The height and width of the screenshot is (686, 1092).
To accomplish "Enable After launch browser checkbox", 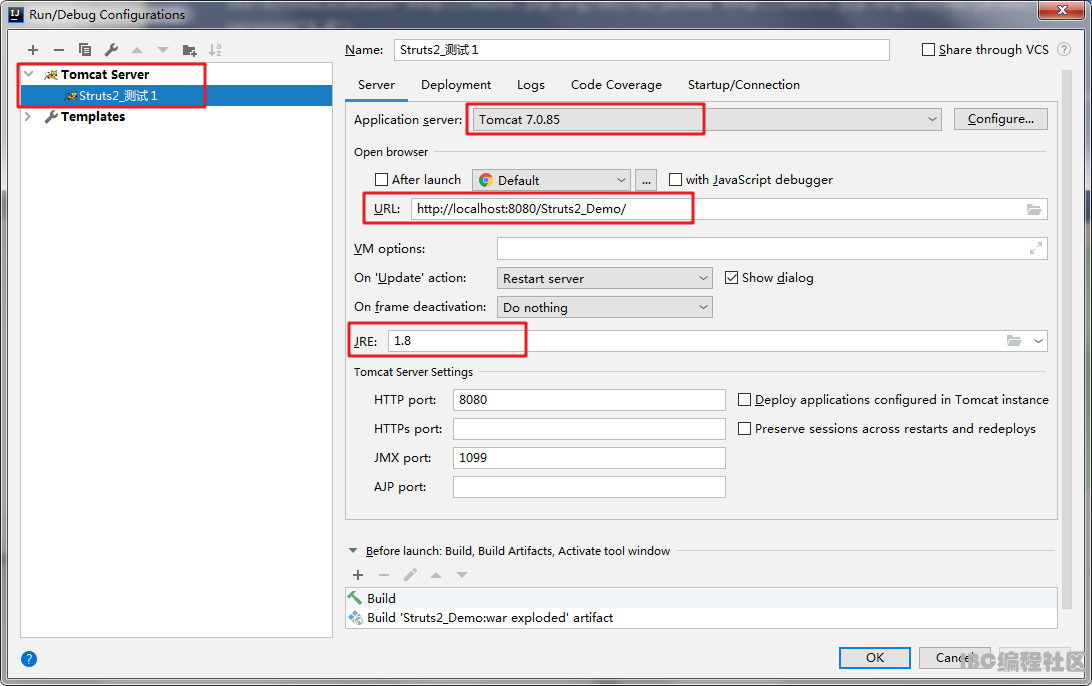I will coord(381,180).
